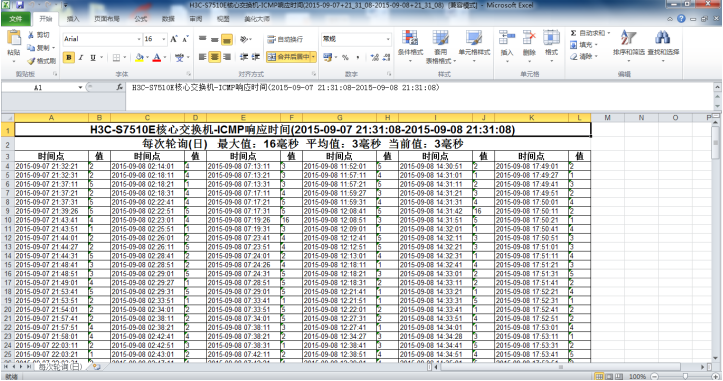This screenshot has height=381, width=723.
Task: Toggle align text left
Action: 202,57
